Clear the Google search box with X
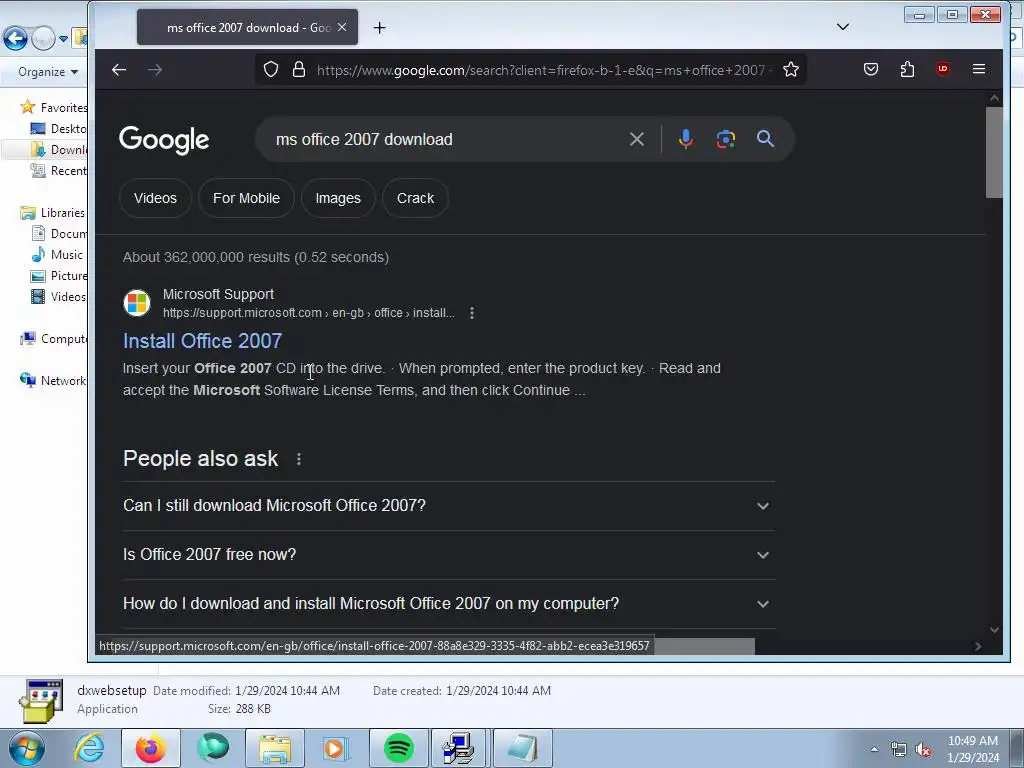Viewport: 1024px width, 768px height. pyautogui.click(x=637, y=139)
